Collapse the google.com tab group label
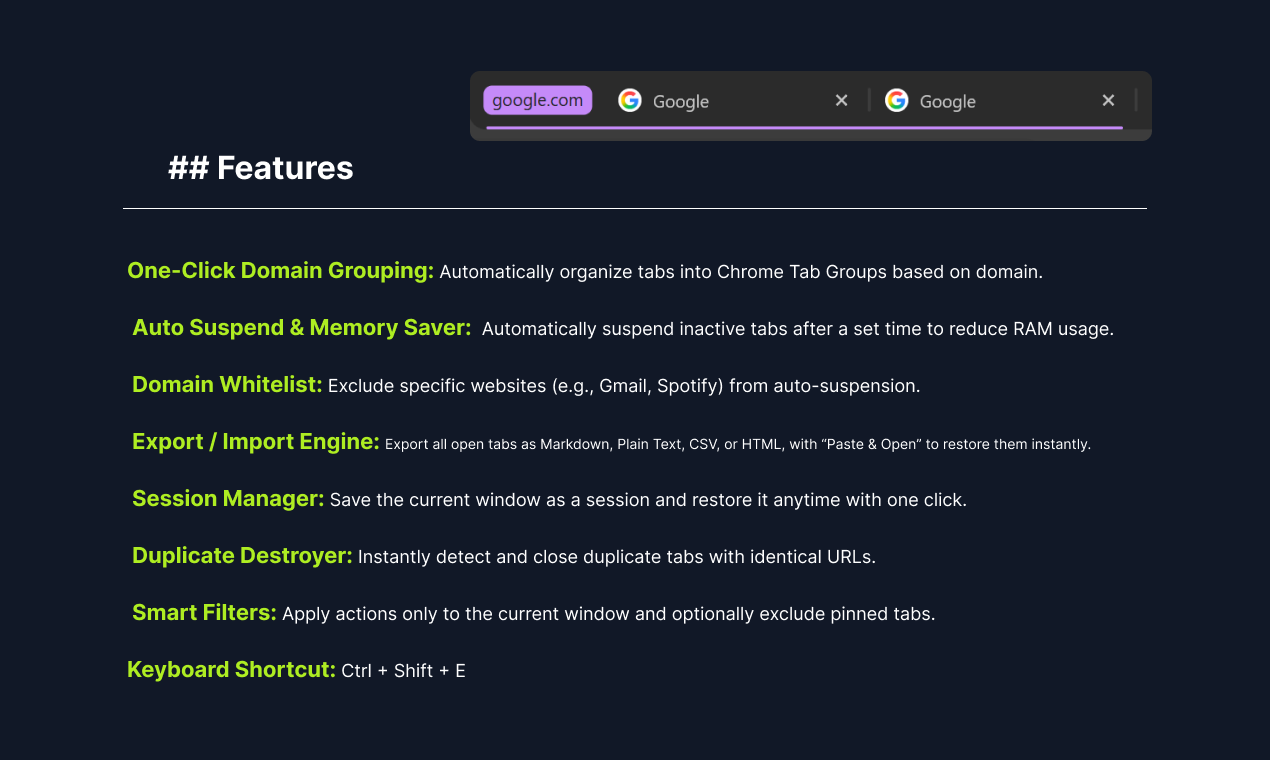Image resolution: width=1270 pixels, height=760 pixels. 538,100
